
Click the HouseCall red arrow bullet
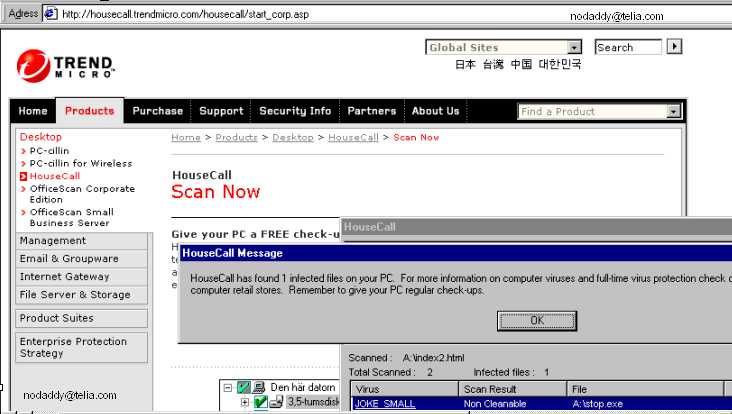click(x=23, y=176)
